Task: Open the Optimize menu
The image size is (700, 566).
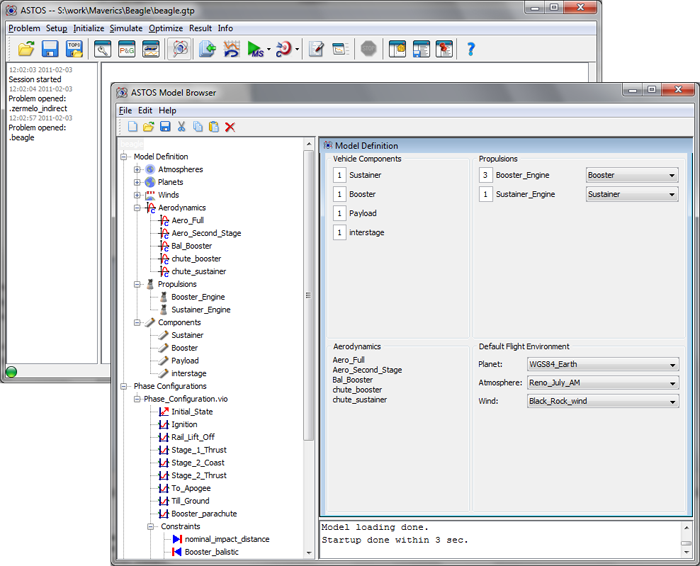Action: pyautogui.click(x=166, y=28)
